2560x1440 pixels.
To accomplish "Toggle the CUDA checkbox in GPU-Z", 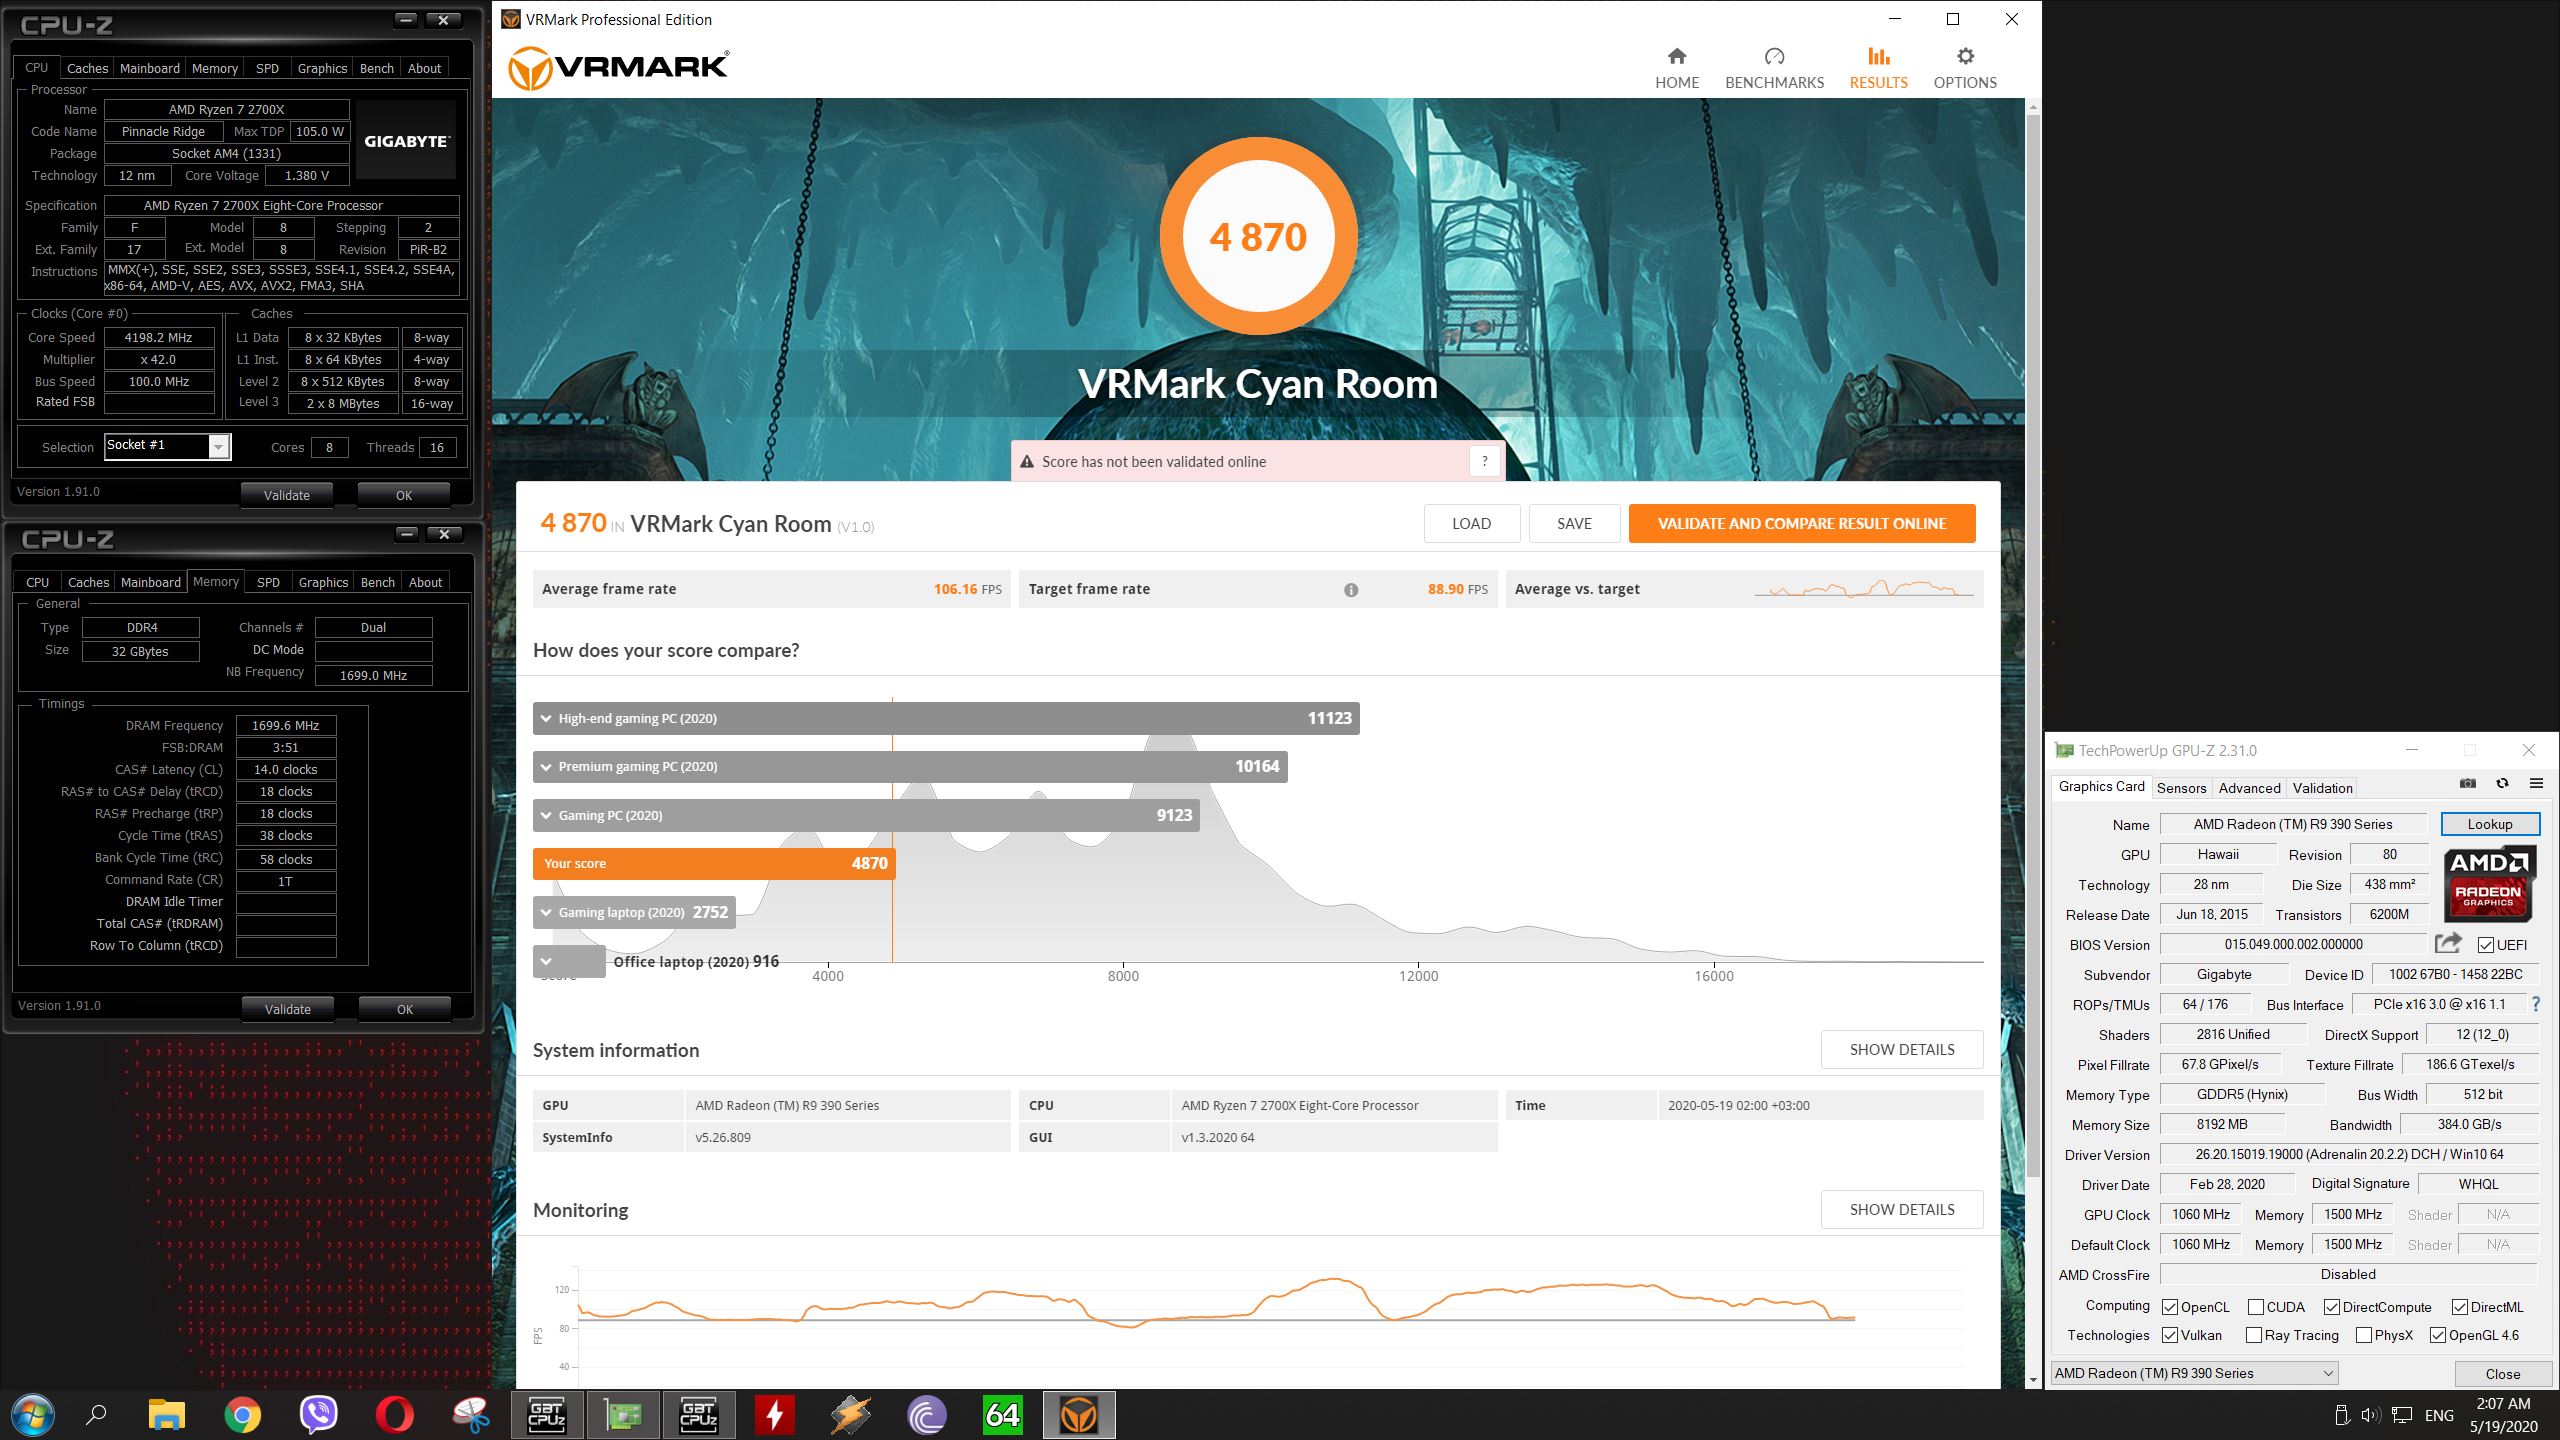I will [2255, 1307].
